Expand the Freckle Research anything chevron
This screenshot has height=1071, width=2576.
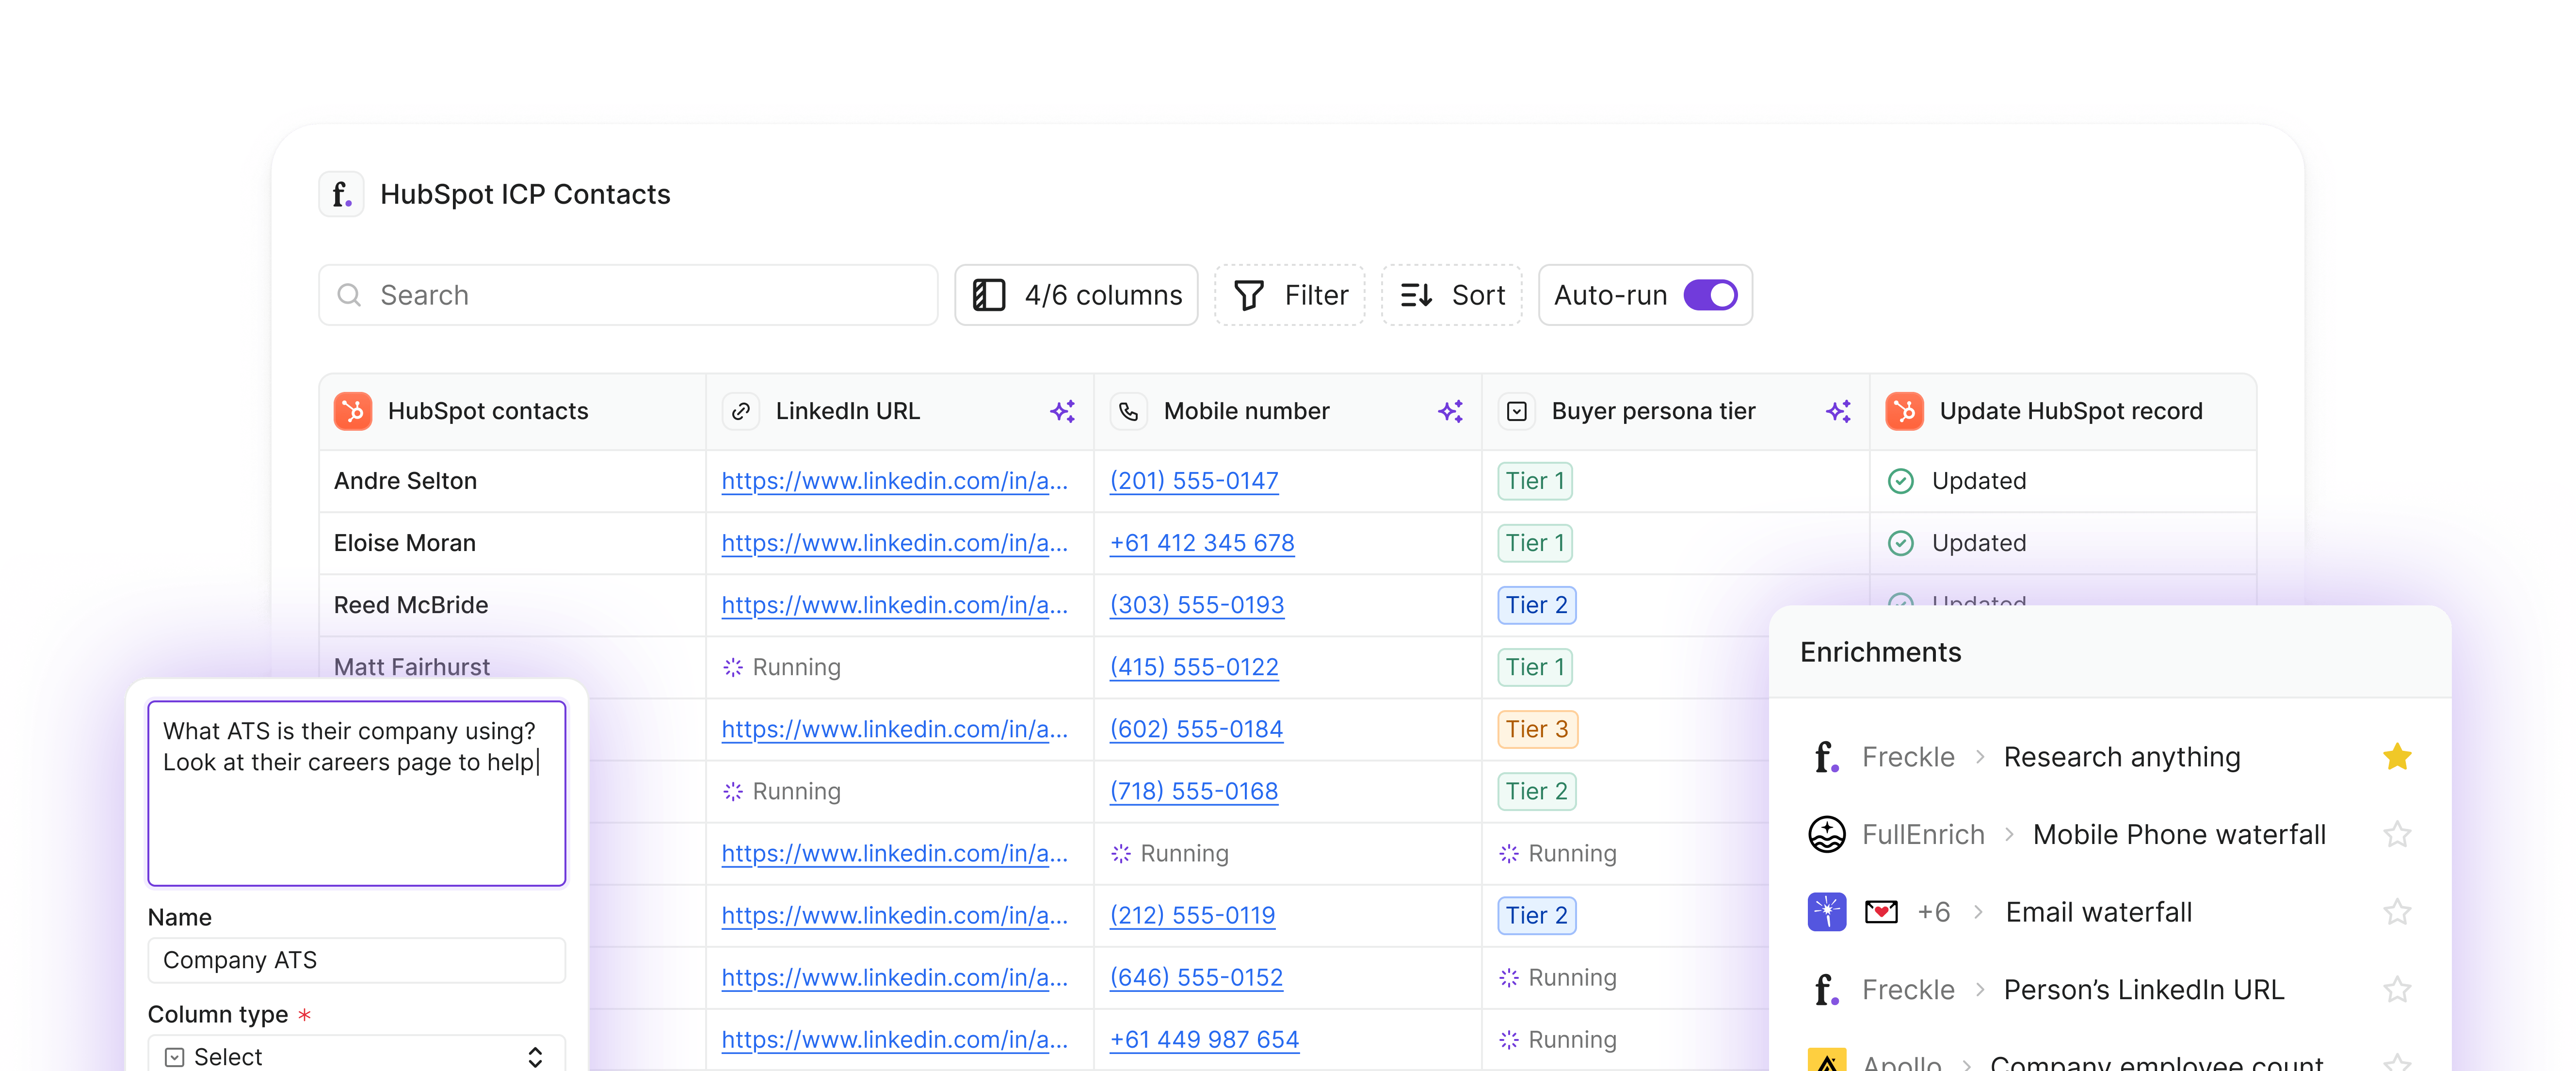1980,757
